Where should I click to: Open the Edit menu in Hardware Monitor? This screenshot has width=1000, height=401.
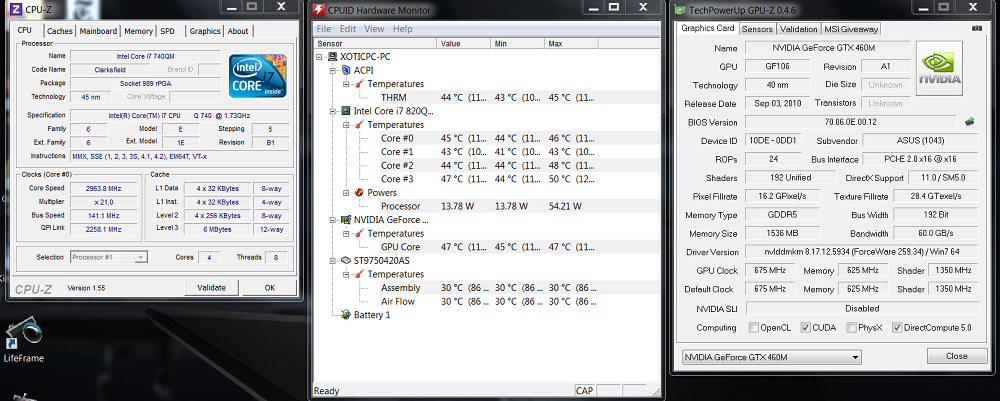pyautogui.click(x=348, y=29)
